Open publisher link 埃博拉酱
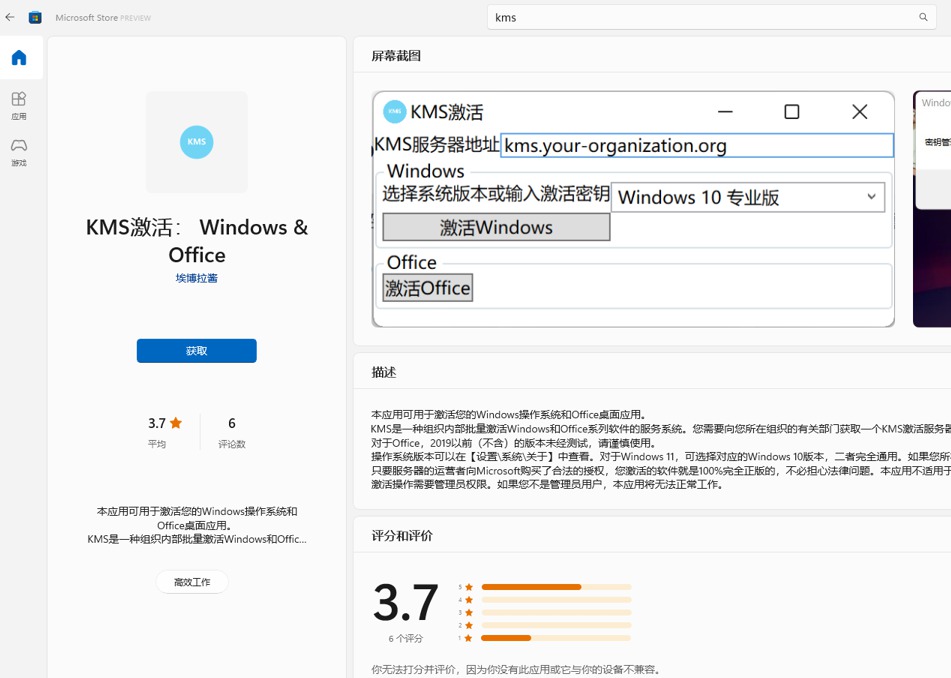This screenshot has height=678, width=951. click(x=197, y=278)
